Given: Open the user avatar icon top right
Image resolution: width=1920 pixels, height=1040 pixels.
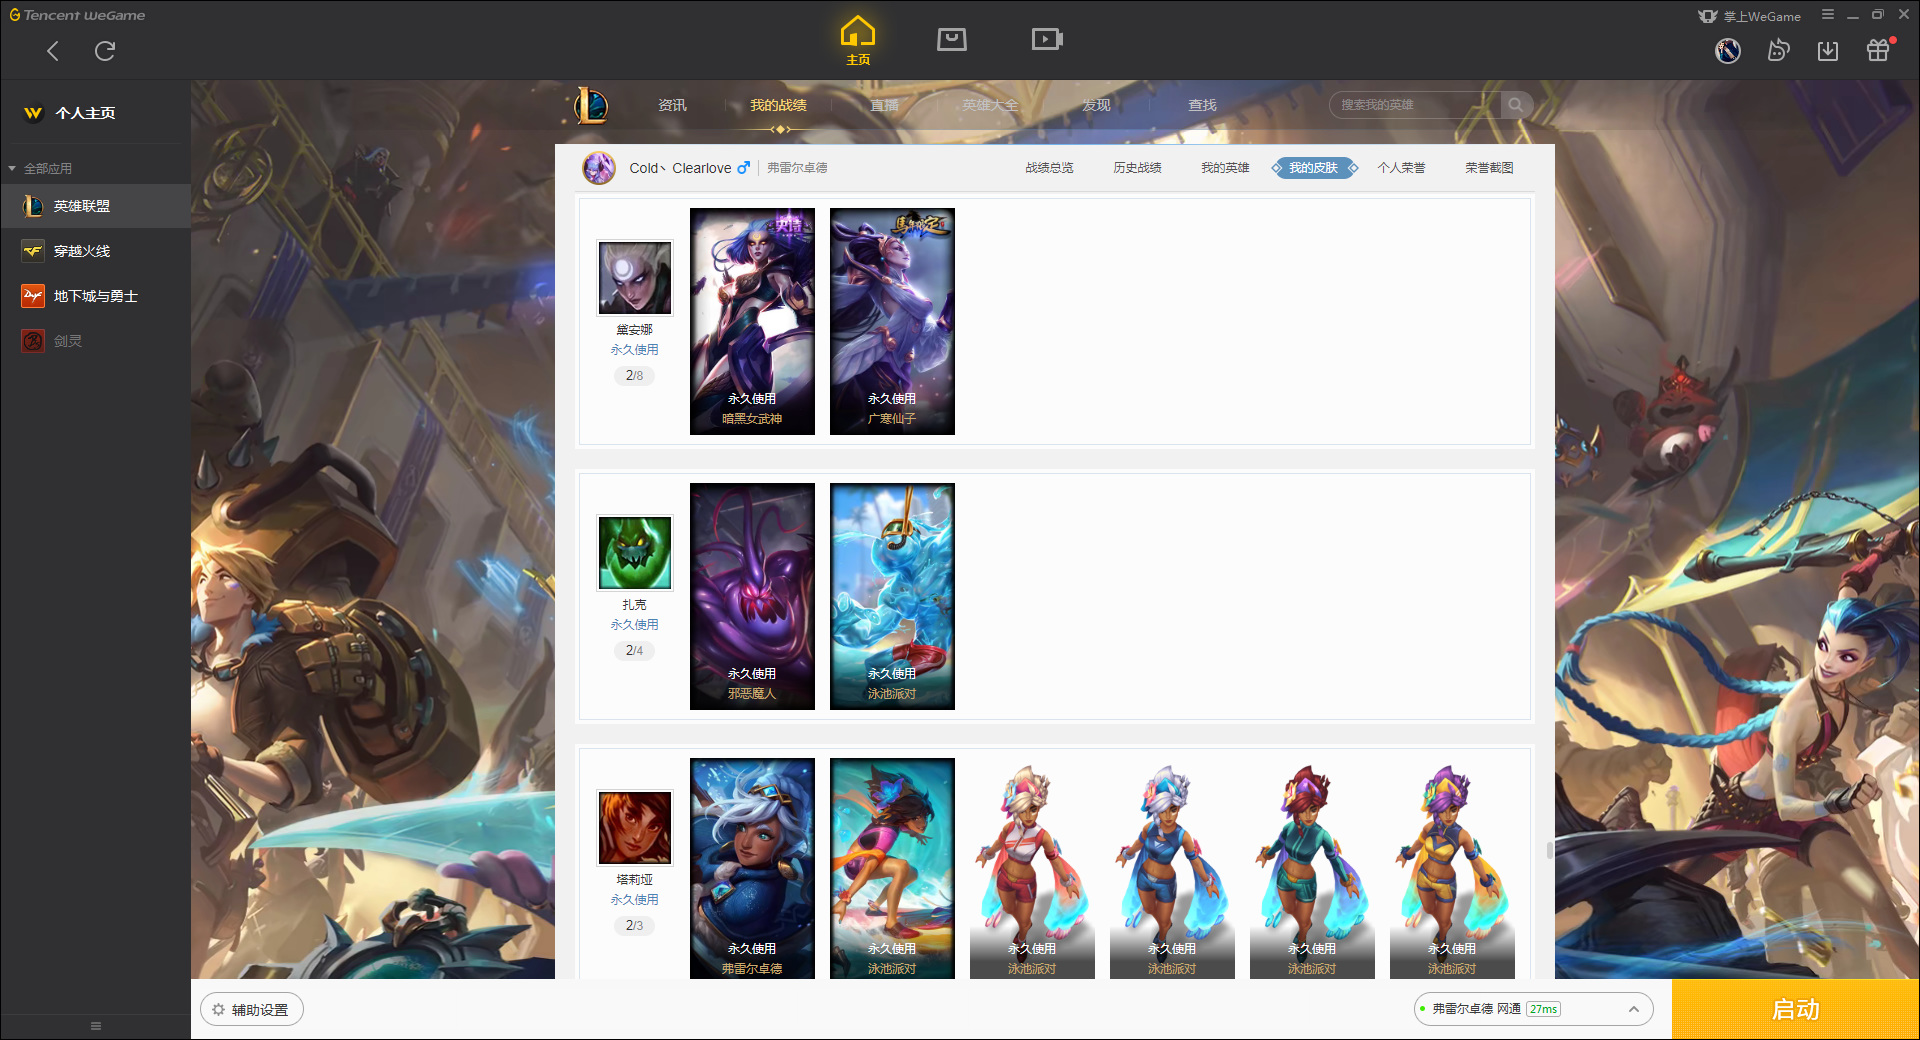Looking at the screenshot, I should [1728, 50].
